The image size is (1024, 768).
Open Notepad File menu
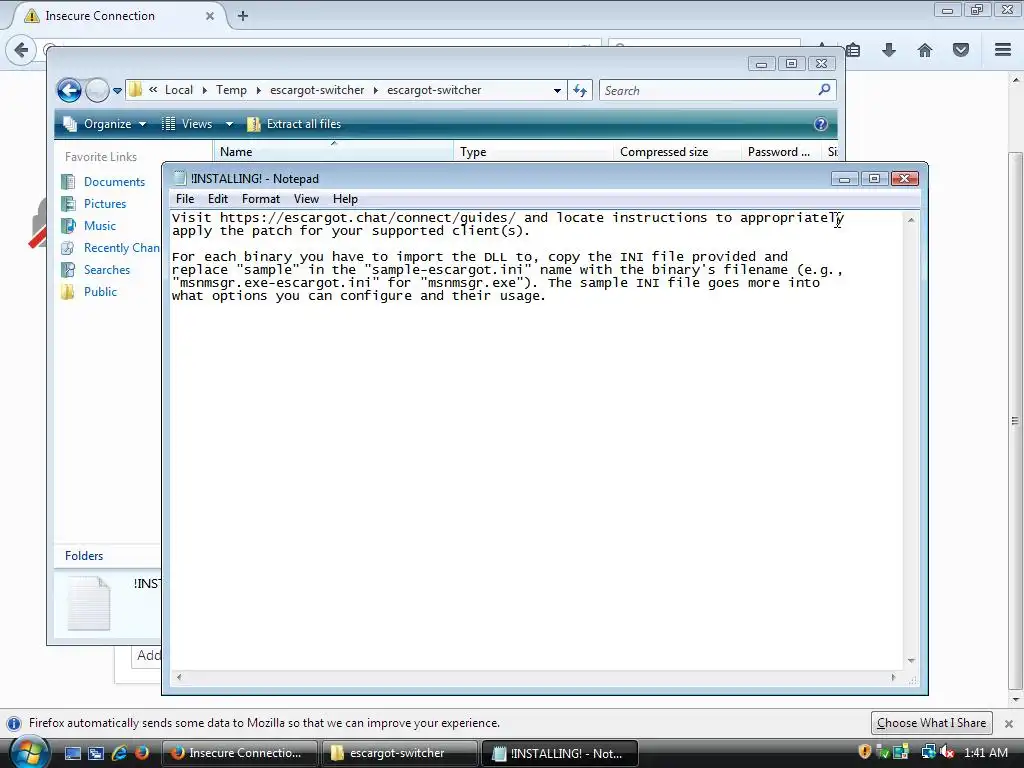185,199
